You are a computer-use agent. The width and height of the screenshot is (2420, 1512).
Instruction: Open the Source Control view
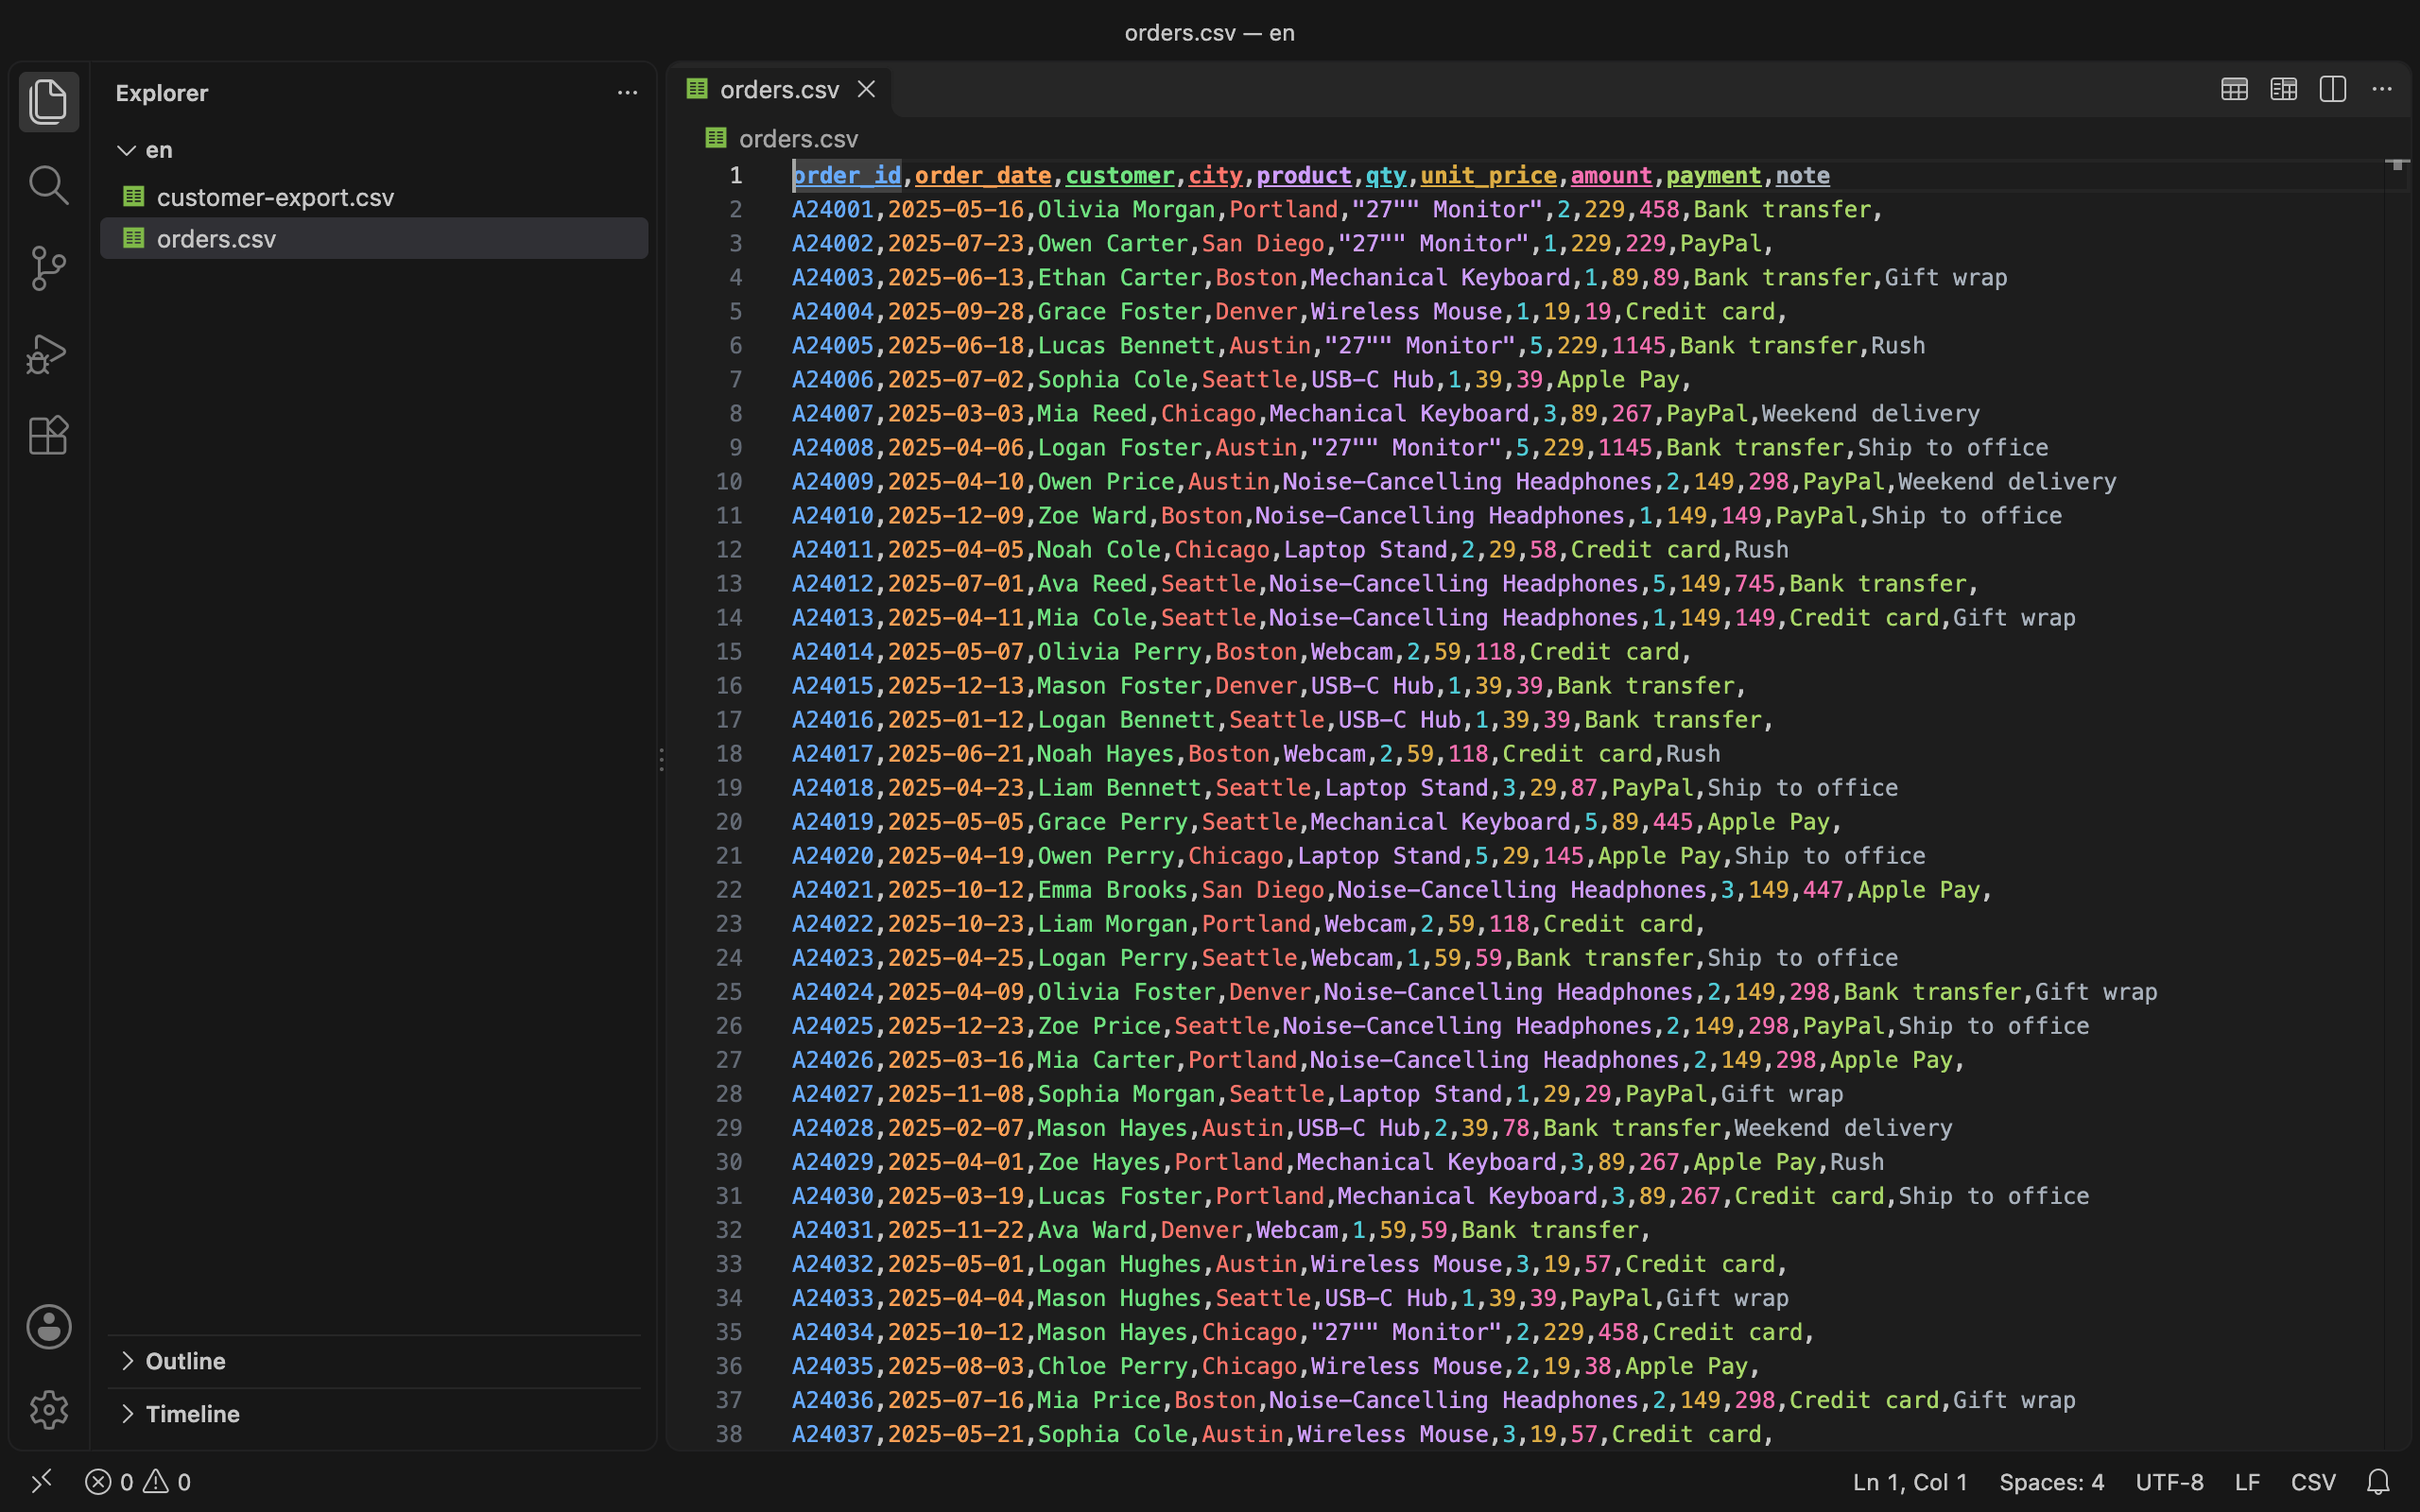[x=48, y=269]
